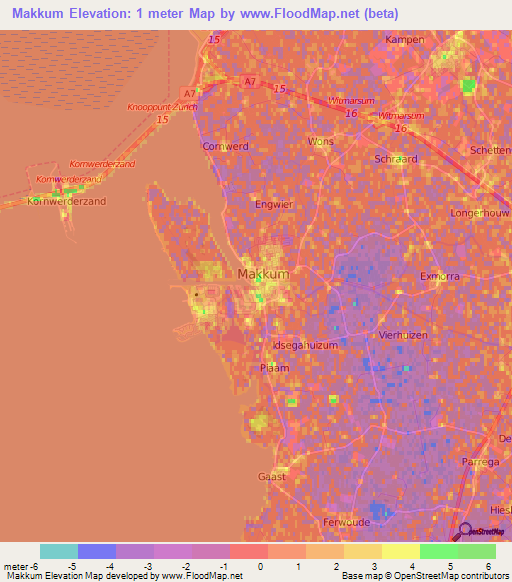This screenshot has width=512, height=582.
Task: Click the Longerhouw village label
Action: 480,213
